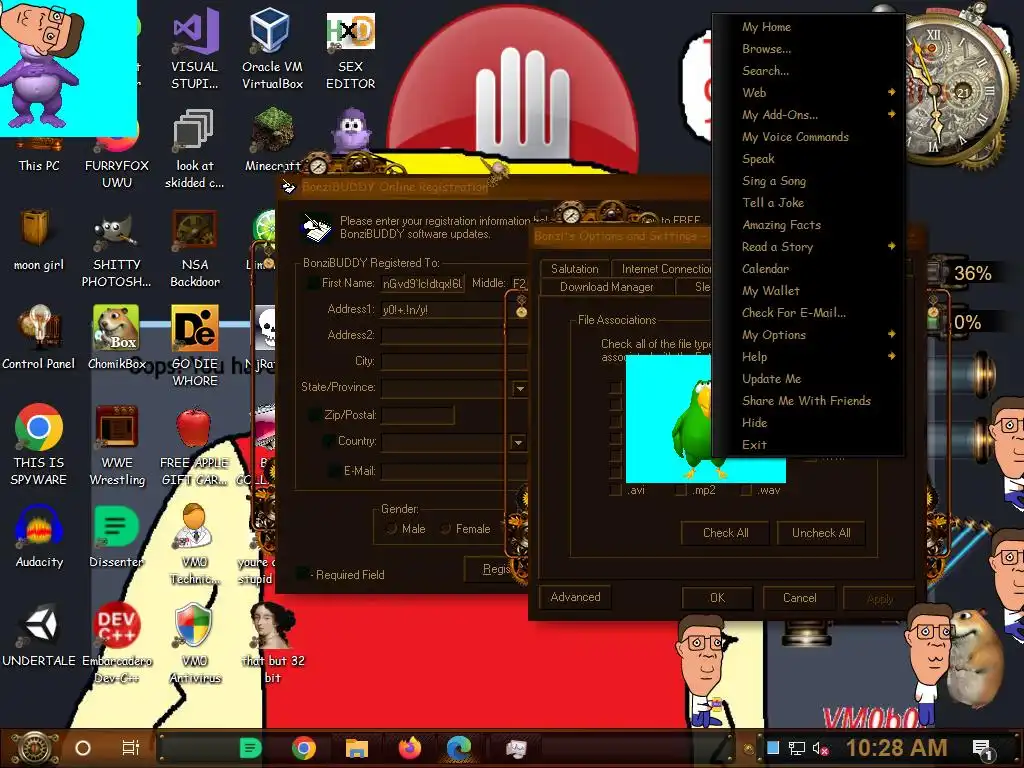
Task: Open the steampunk Start button
Action: pyautogui.click(x=33, y=748)
